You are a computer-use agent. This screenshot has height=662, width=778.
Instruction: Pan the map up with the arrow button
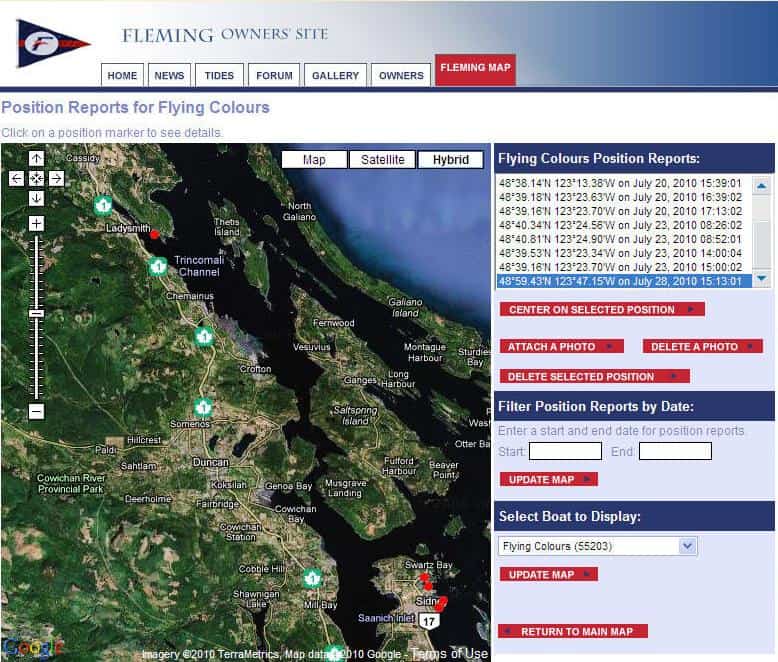coord(36,158)
